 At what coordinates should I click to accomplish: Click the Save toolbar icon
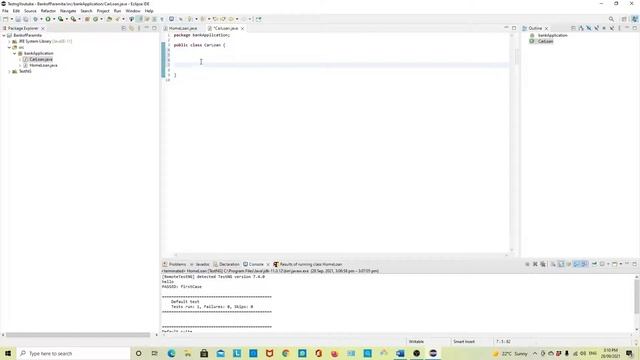[18, 19]
